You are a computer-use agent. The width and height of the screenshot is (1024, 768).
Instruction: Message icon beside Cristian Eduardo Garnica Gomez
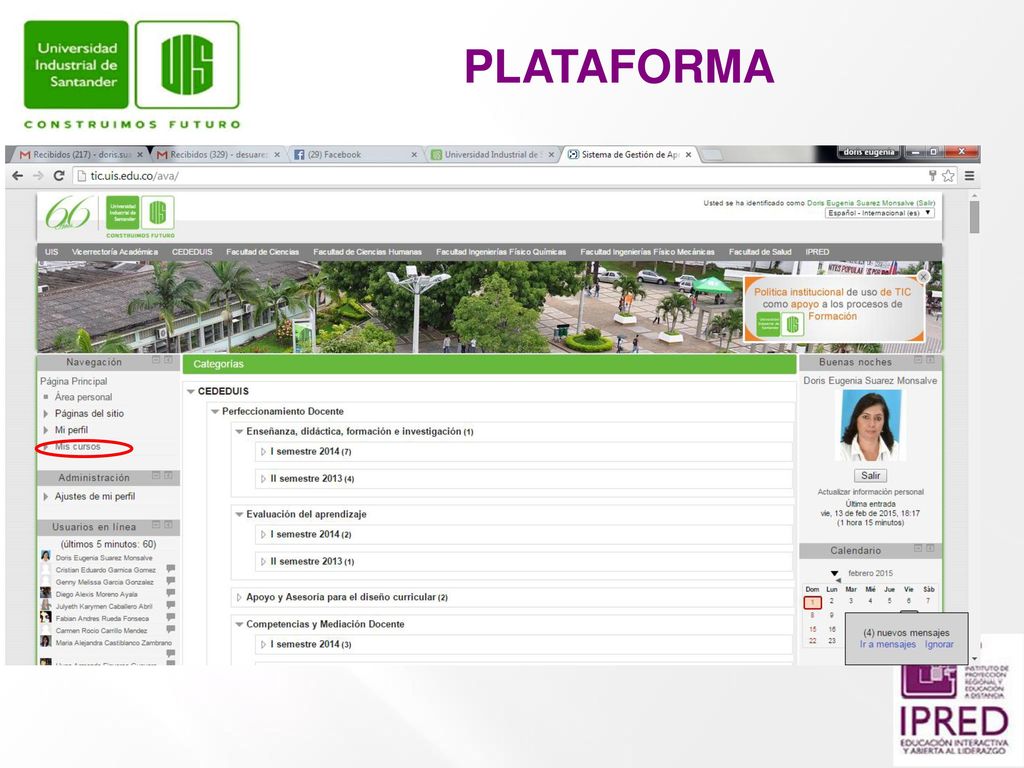click(170, 569)
